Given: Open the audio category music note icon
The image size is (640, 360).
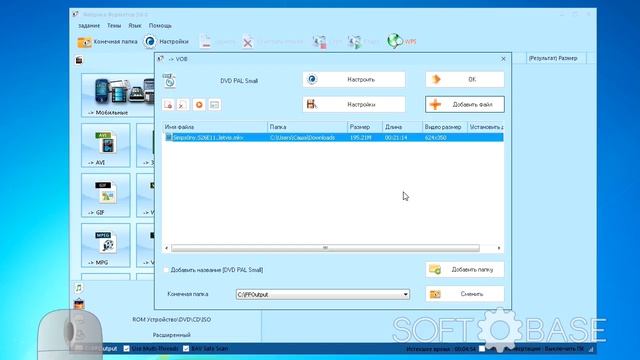Looking at the screenshot, I should pyautogui.click(x=79, y=288).
